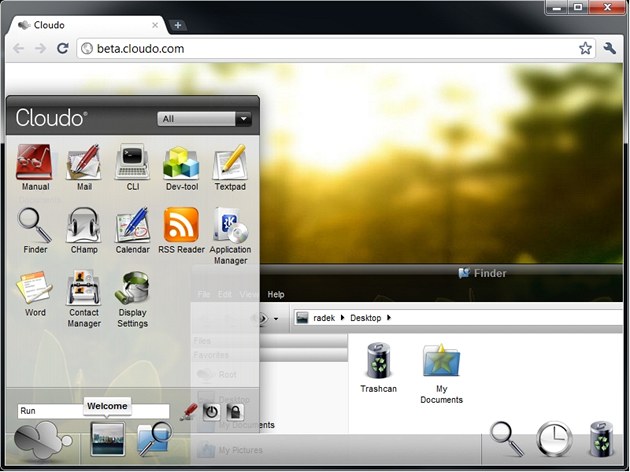This screenshot has width=630, height=472.
Task: Open the trashcan icon in the dock
Action: point(601,439)
